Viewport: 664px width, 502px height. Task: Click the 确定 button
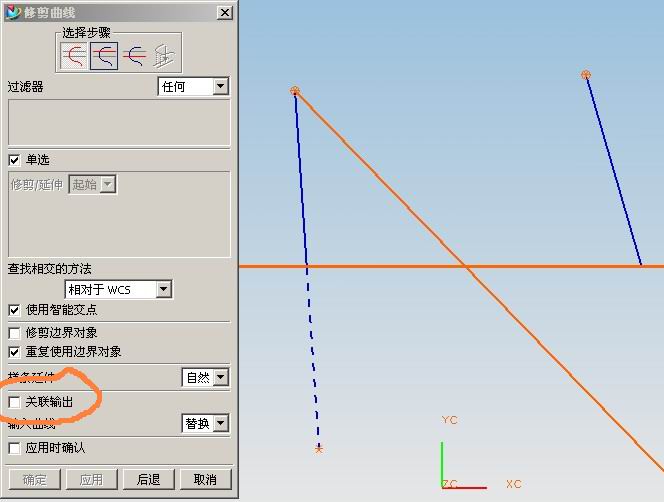(35, 480)
